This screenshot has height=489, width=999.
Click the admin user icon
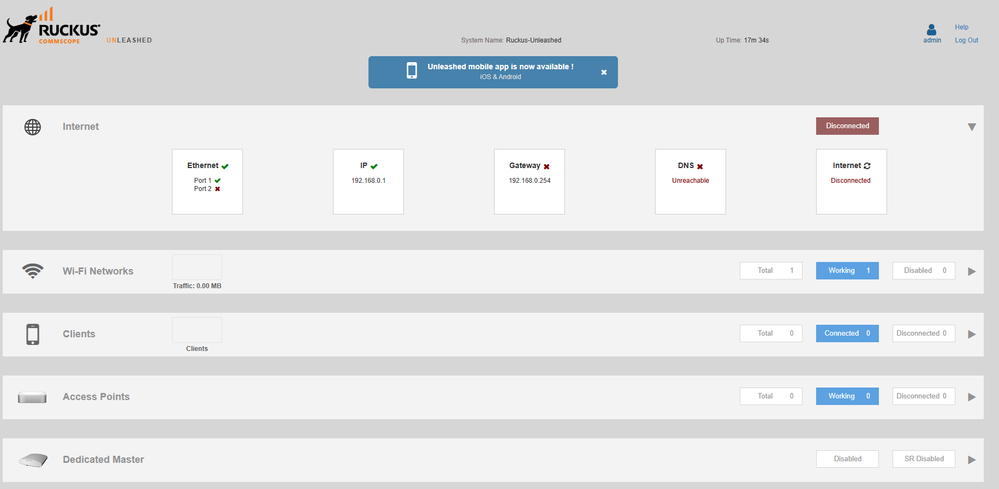pos(932,30)
